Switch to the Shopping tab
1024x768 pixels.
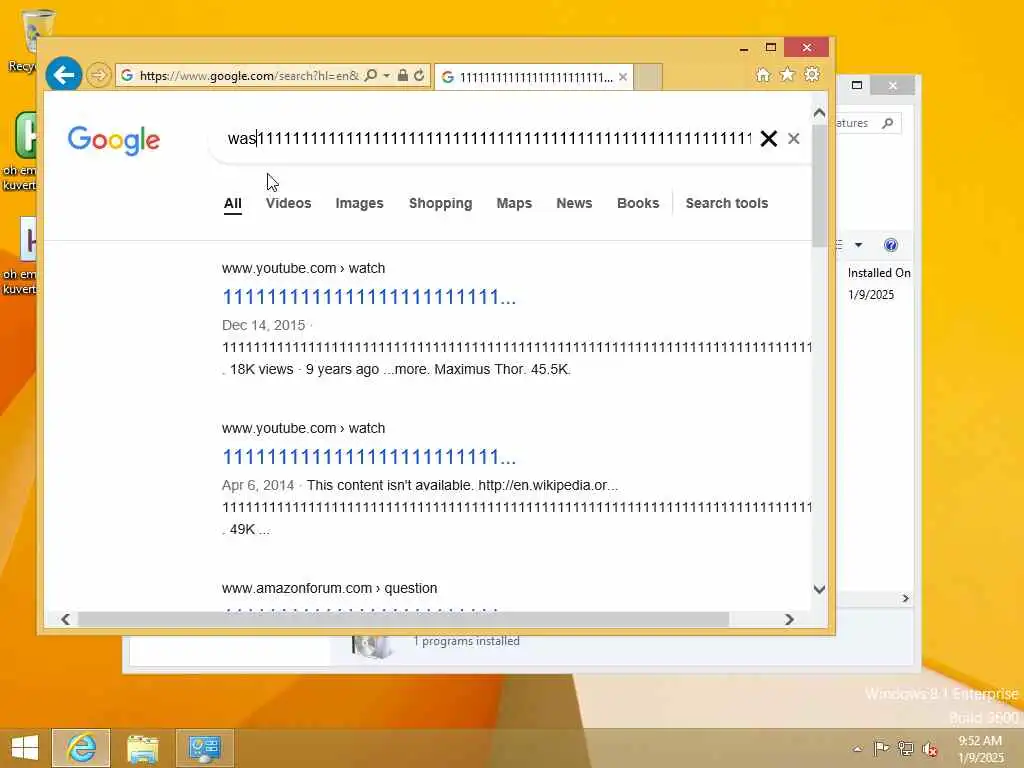click(x=440, y=203)
